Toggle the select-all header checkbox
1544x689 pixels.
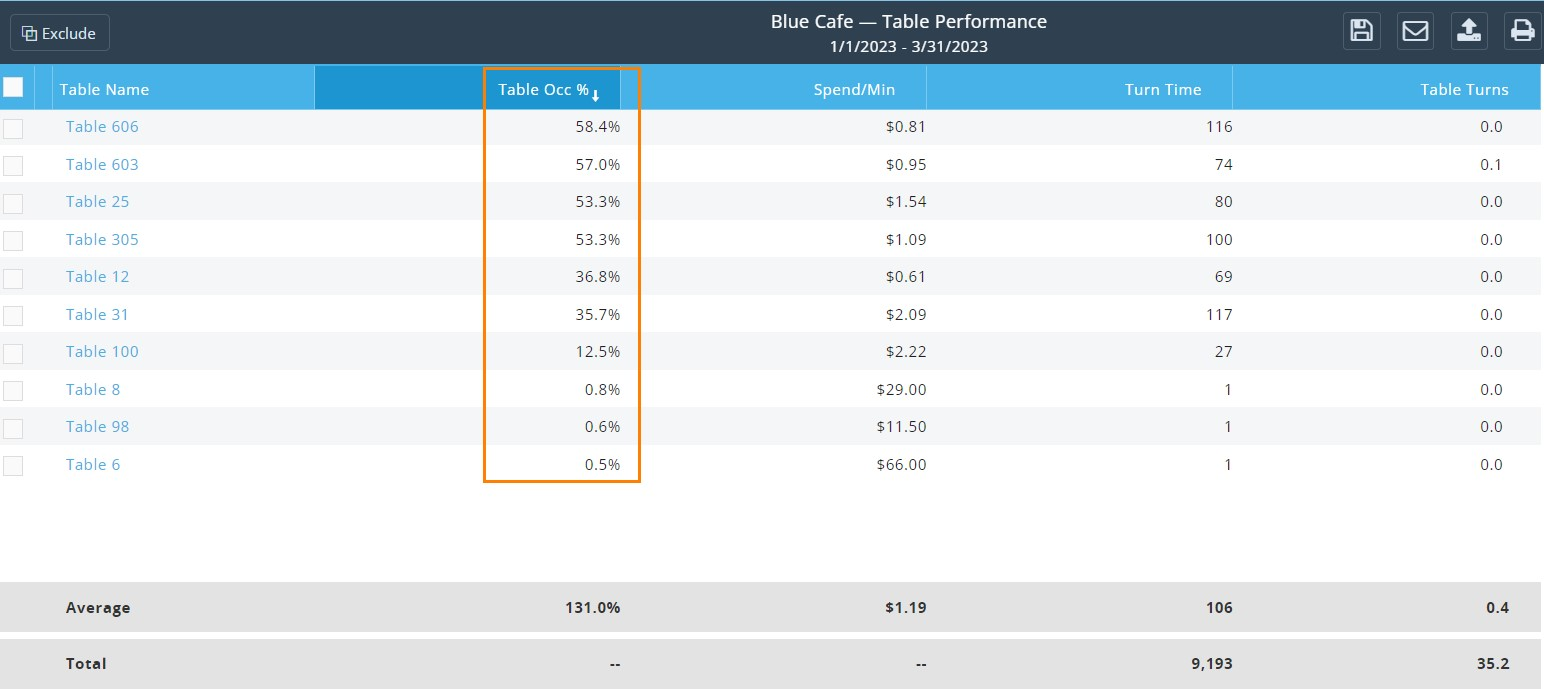(13, 88)
